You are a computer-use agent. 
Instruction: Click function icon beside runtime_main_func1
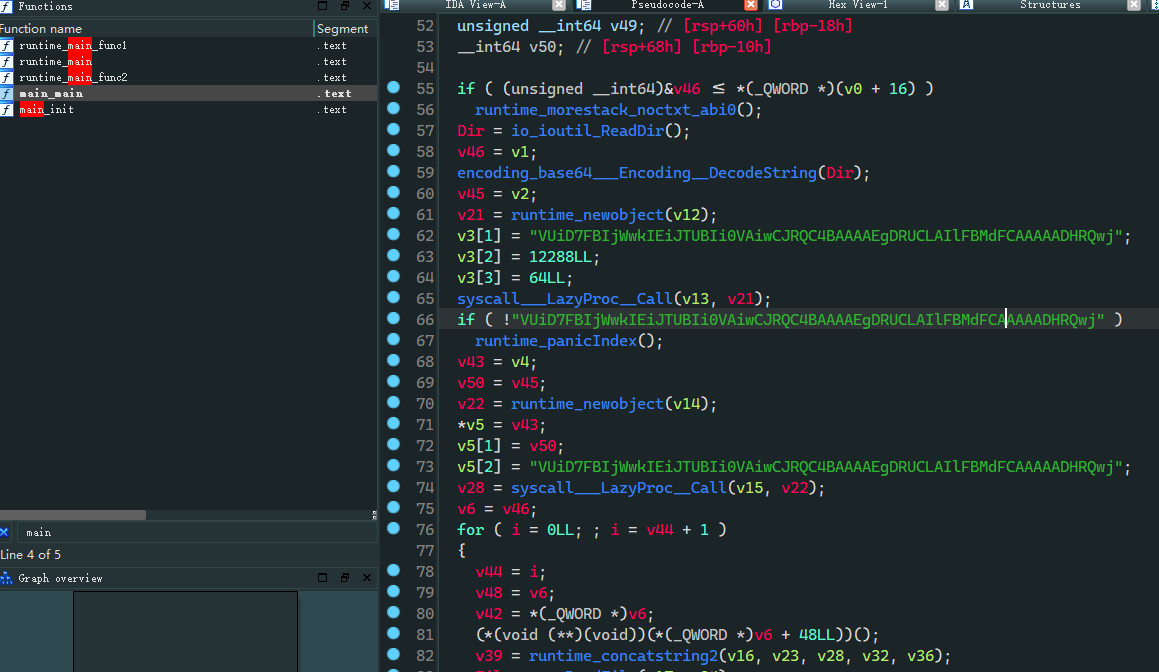(x=7, y=46)
